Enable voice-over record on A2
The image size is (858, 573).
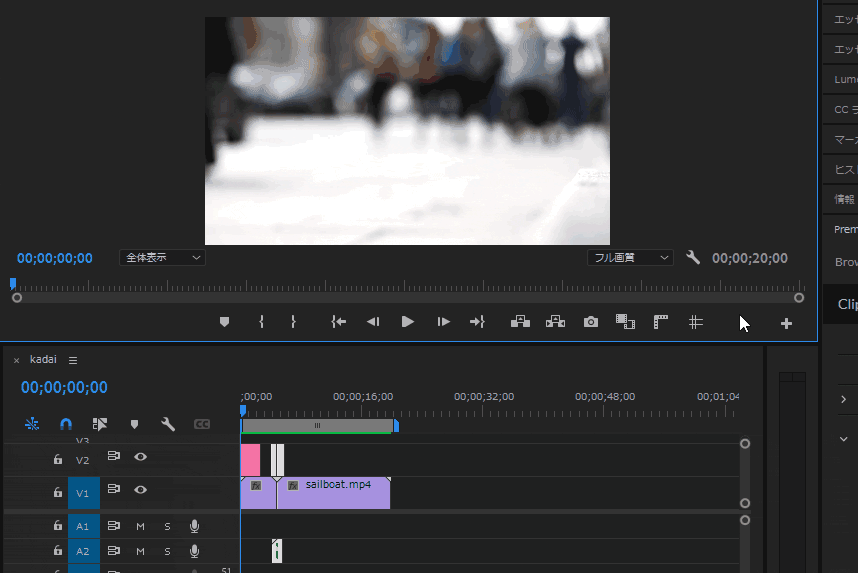tap(194, 551)
